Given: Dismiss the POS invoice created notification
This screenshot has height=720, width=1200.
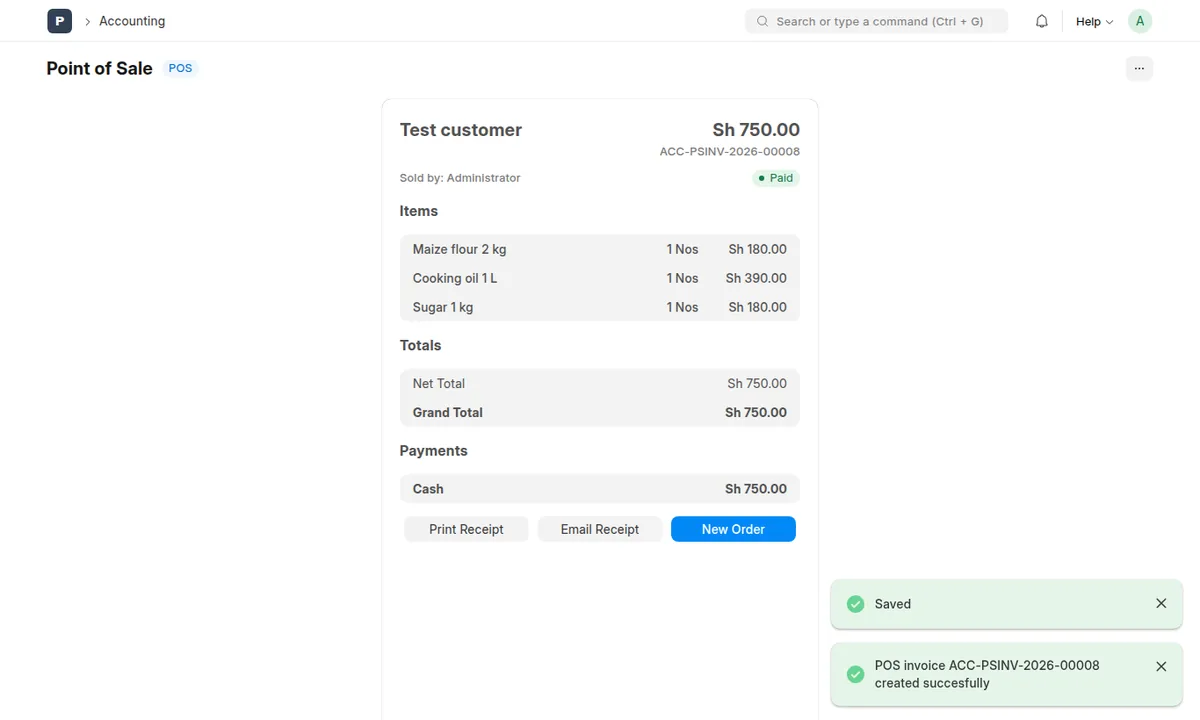Looking at the screenshot, I should [x=1161, y=666].
